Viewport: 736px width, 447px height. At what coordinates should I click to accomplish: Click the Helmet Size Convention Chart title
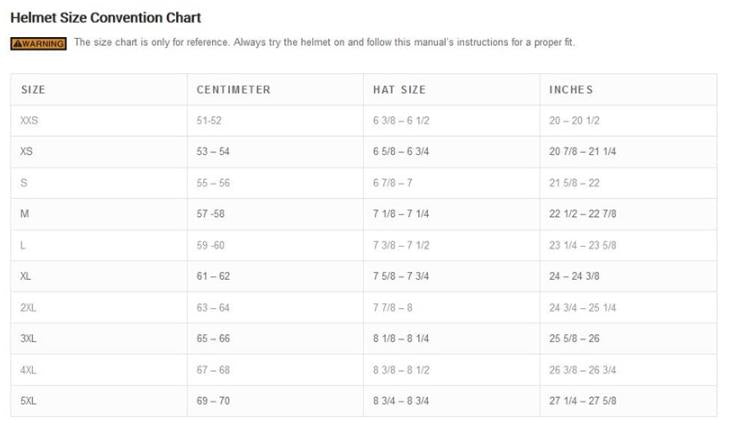click(105, 17)
